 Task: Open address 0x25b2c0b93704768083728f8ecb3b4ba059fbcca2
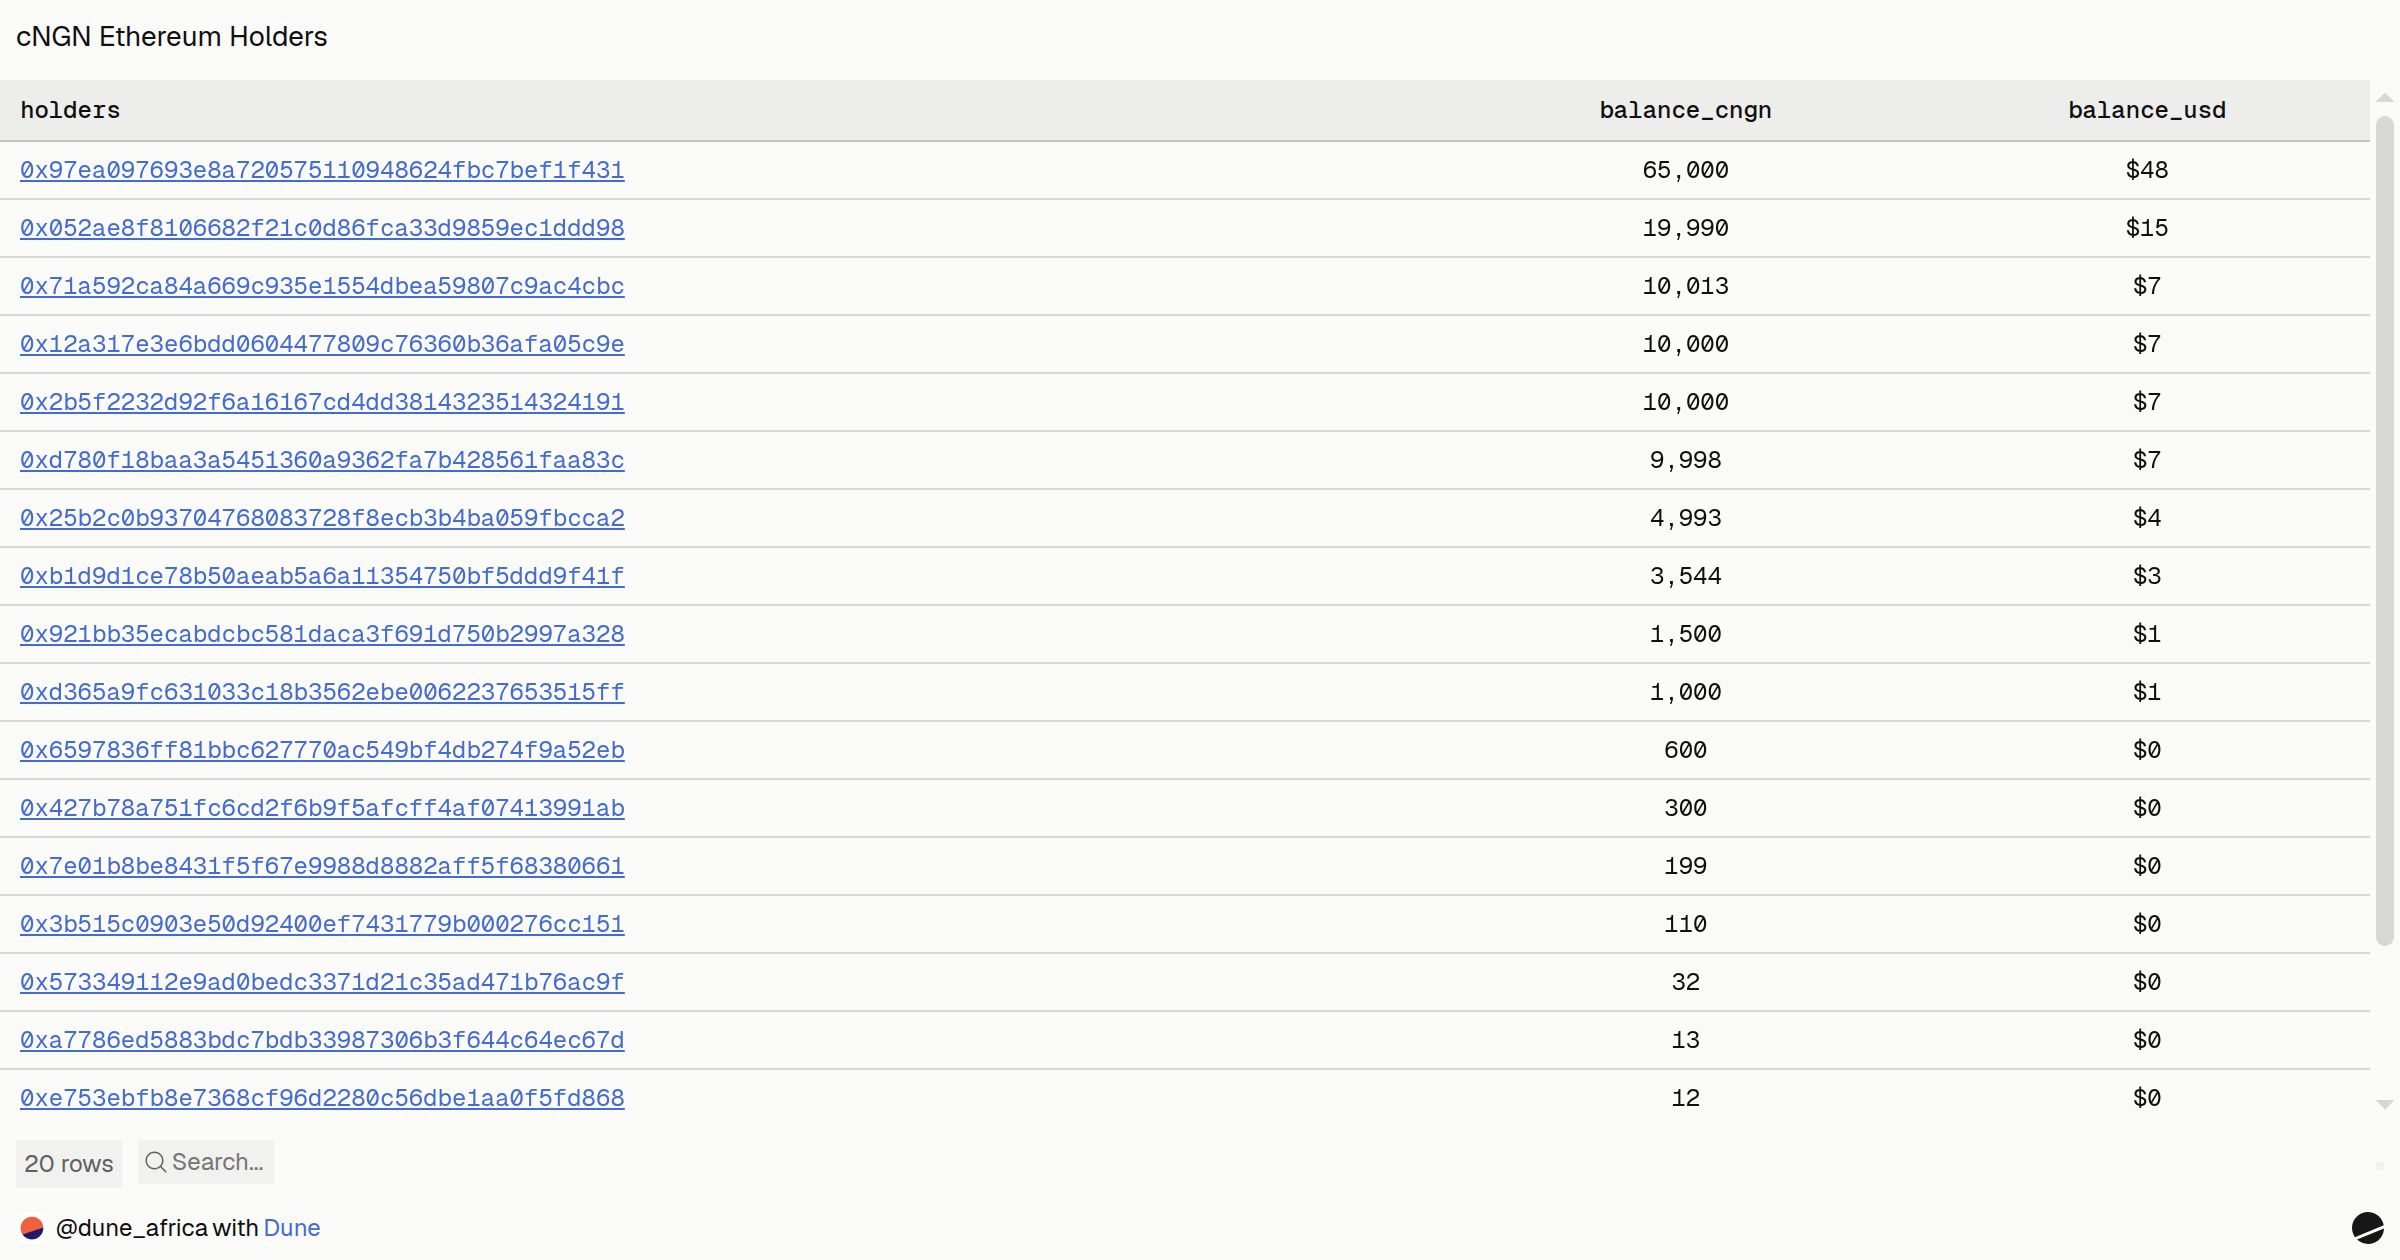pos(322,518)
